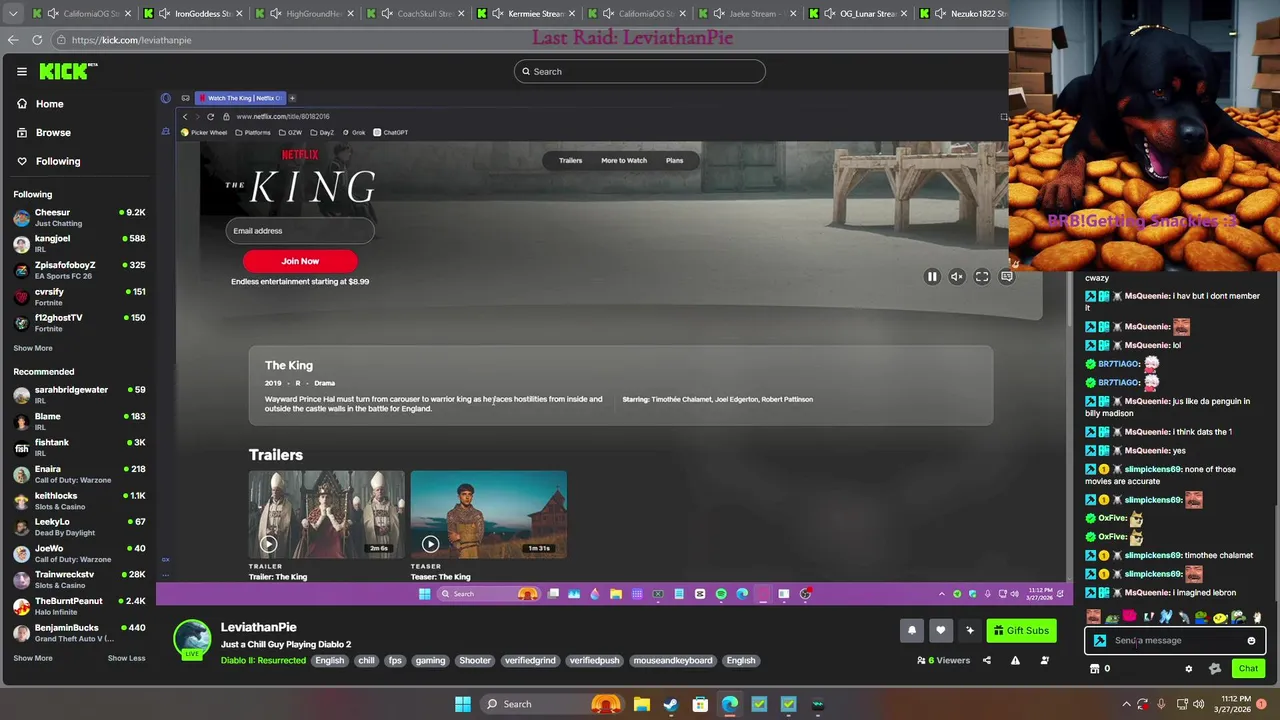The image size is (1280, 720).
Task: Expand Following list with Show More
Action: coord(33,348)
